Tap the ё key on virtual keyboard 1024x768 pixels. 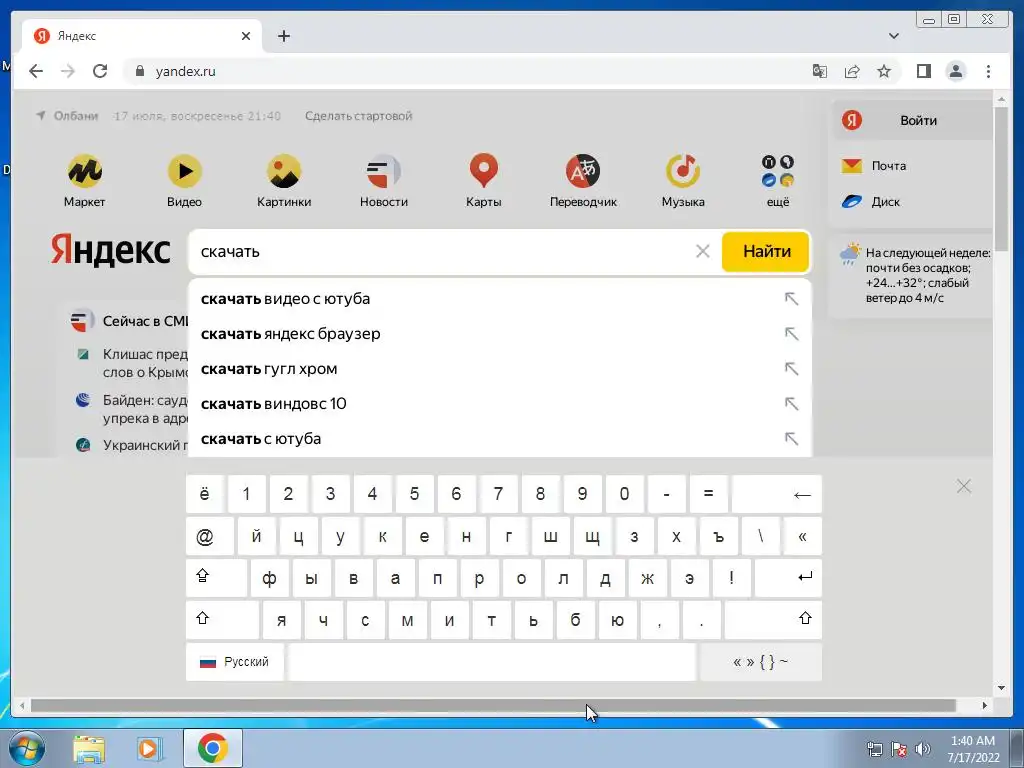pyautogui.click(x=204, y=494)
